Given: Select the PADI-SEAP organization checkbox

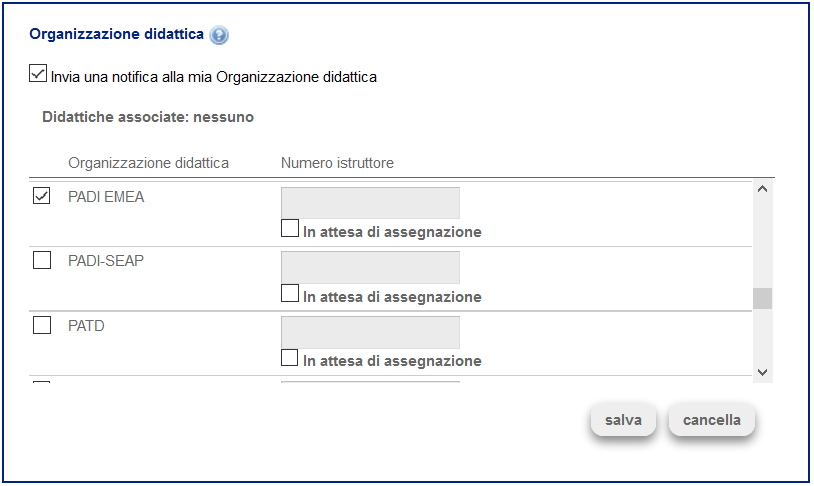Looking at the screenshot, I should (x=42, y=261).
